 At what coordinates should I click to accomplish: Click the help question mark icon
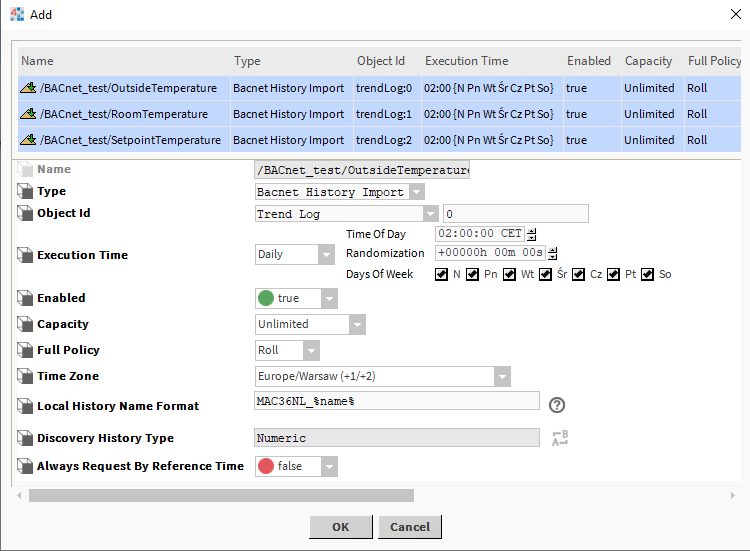pos(557,405)
